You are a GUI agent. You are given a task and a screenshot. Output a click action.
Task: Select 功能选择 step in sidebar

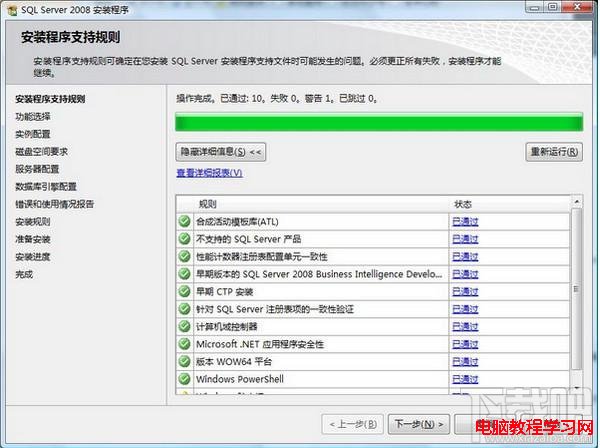33,117
